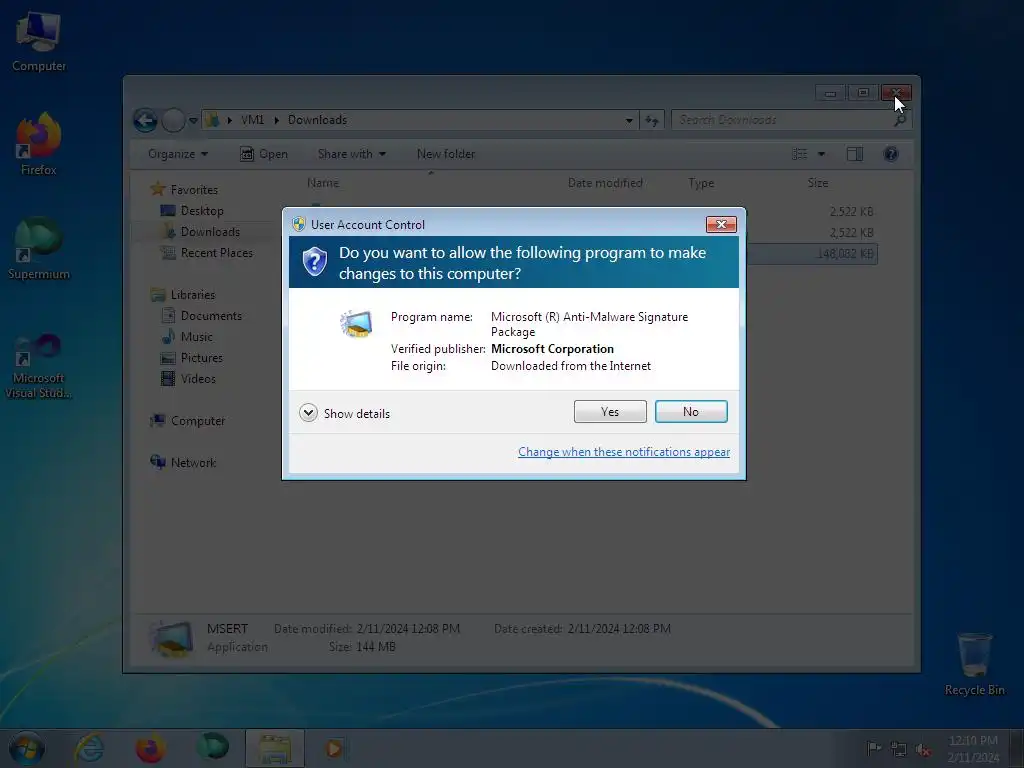The image size is (1024, 768).
Task: Sort by Type column header
Action: pyautogui.click(x=701, y=184)
